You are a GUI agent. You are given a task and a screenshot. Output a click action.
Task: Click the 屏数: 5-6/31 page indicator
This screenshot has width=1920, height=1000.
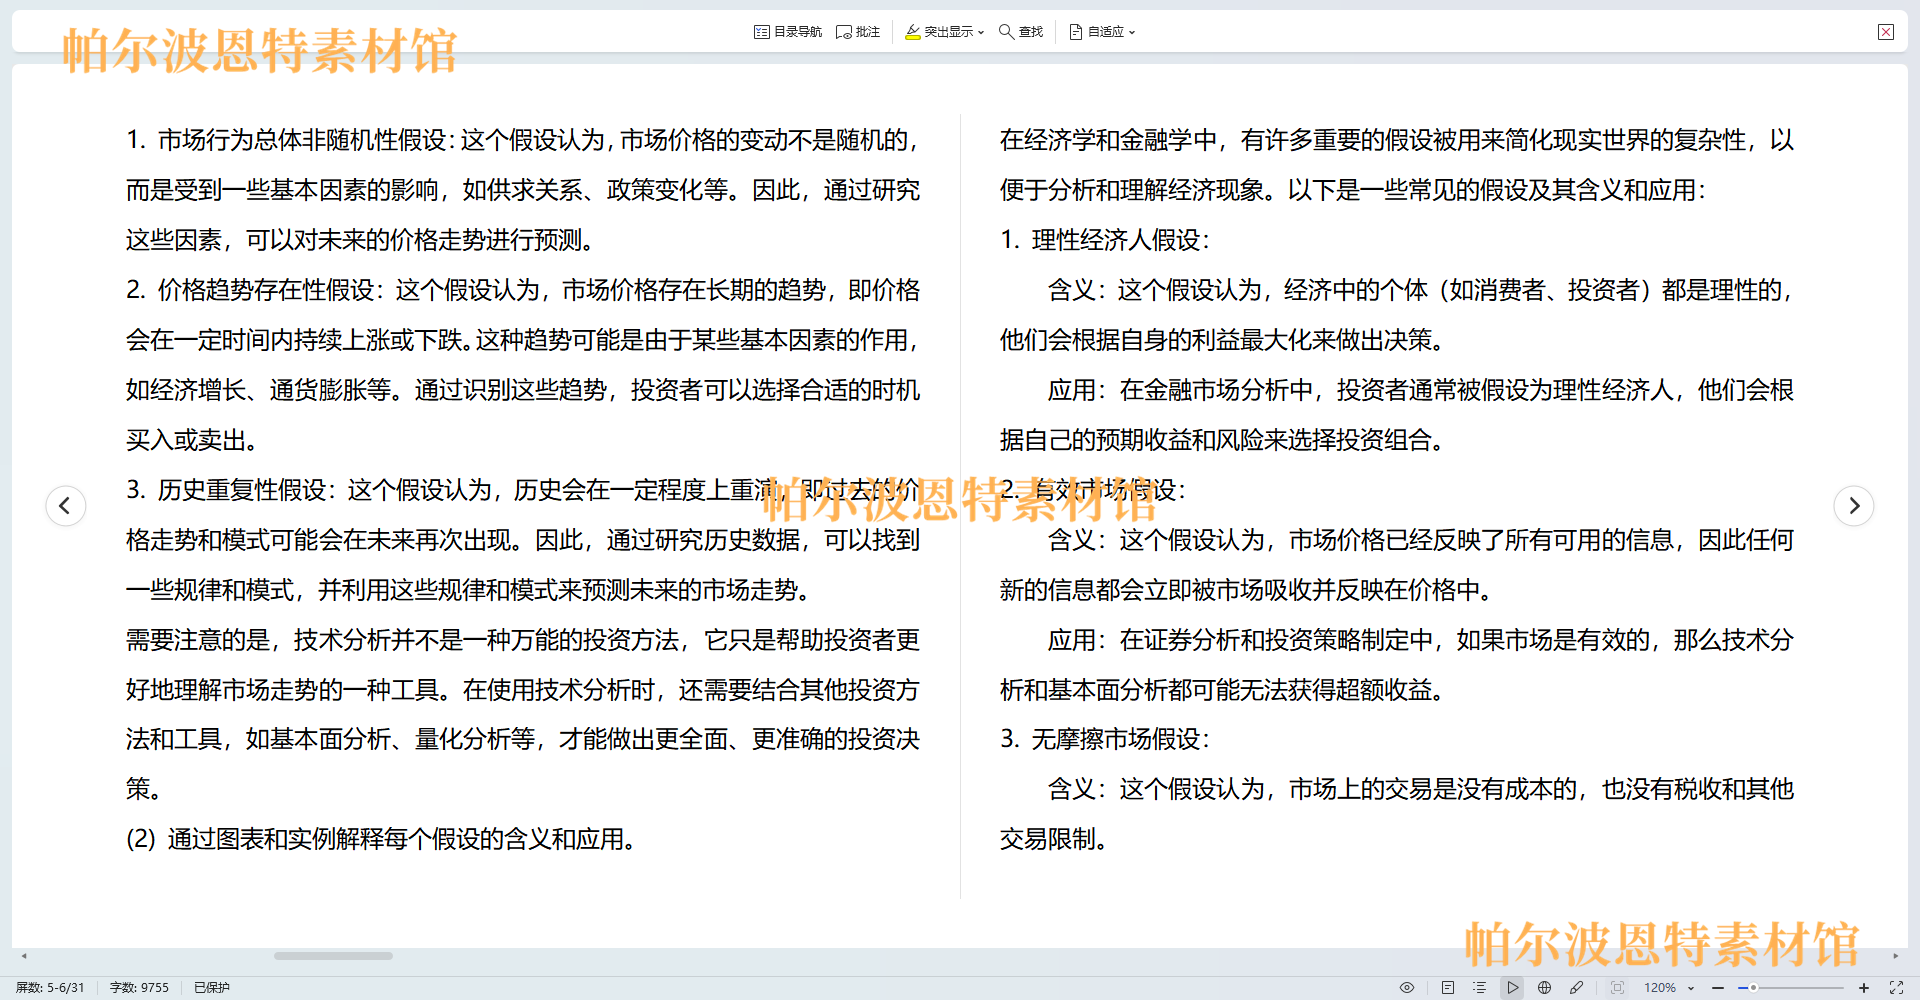click(50, 987)
